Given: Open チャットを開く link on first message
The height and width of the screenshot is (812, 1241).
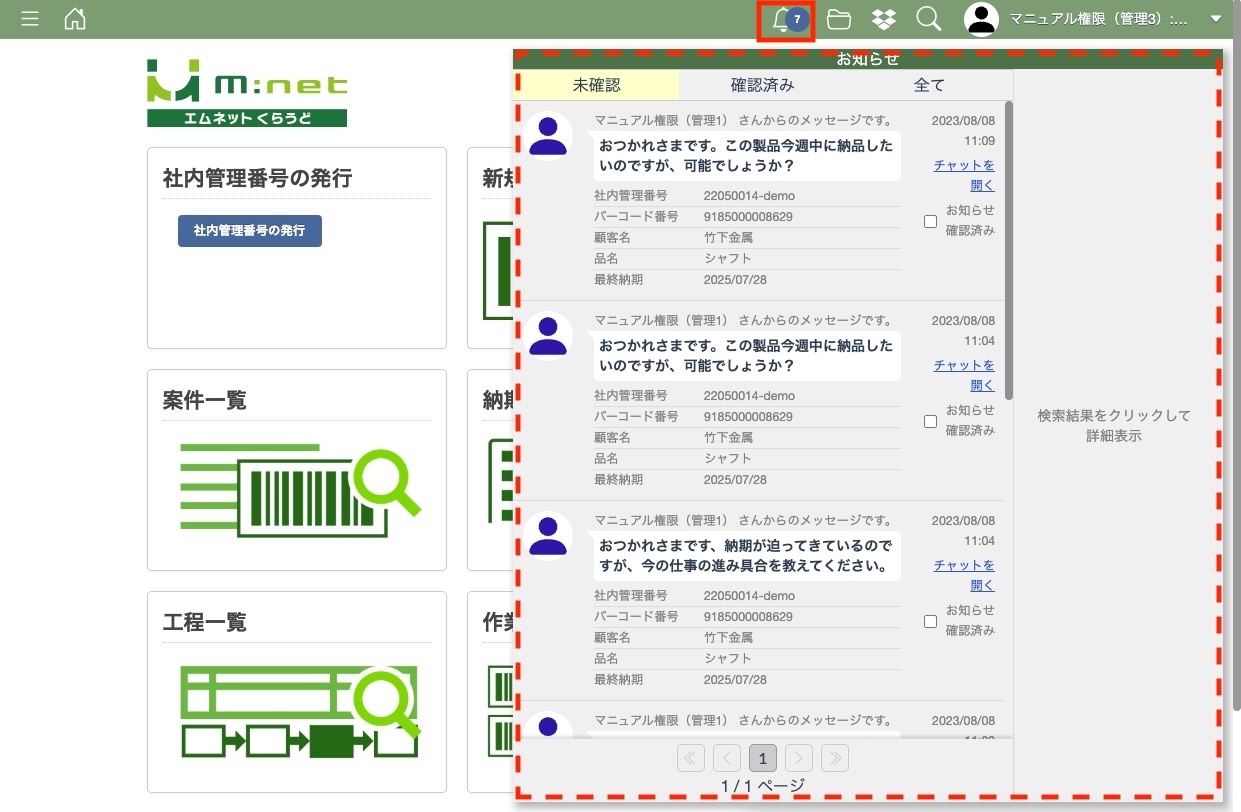Looking at the screenshot, I should [965, 175].
